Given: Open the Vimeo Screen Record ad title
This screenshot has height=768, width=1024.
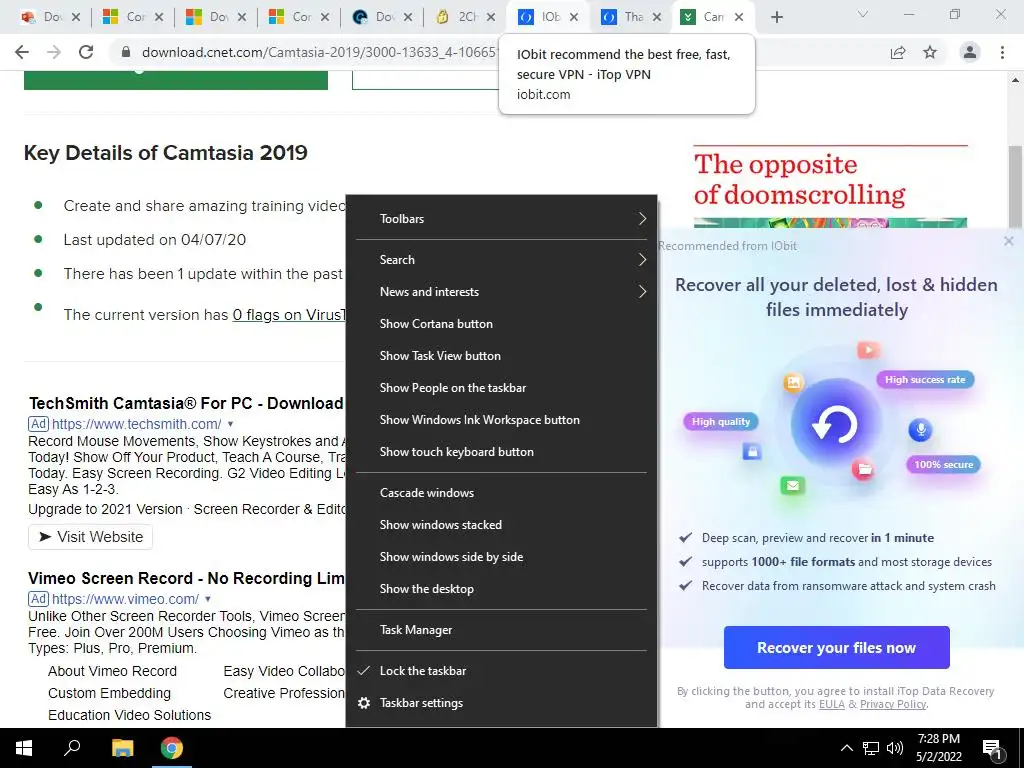Looking at the screenshot, I should tap(186, 578).
